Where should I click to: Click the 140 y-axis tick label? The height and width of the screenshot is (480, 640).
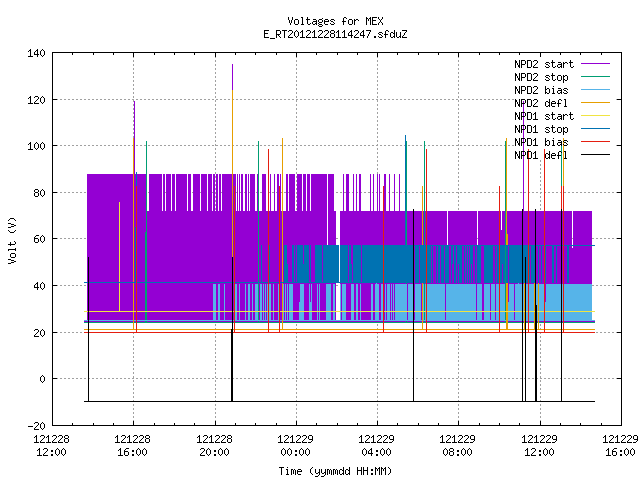pos(36,53)
